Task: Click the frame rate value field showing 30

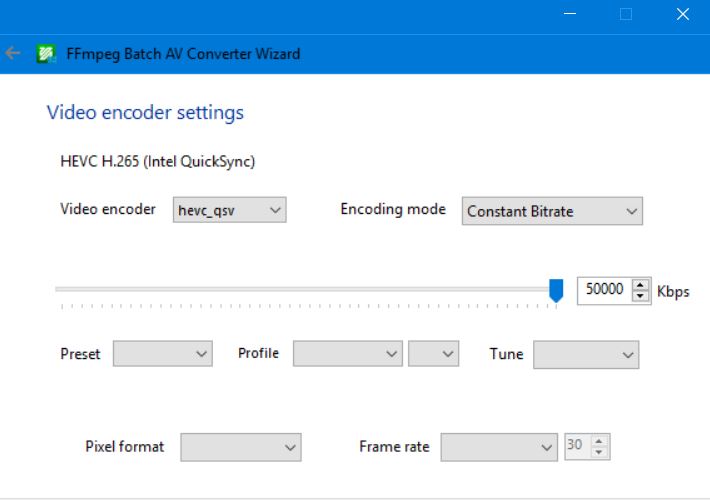Action: [x=577, y=446]
